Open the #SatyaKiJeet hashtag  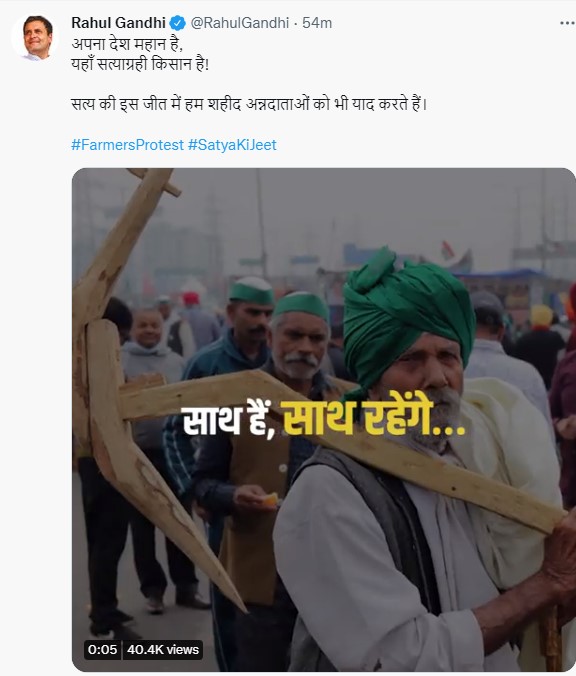coord(232,144)
